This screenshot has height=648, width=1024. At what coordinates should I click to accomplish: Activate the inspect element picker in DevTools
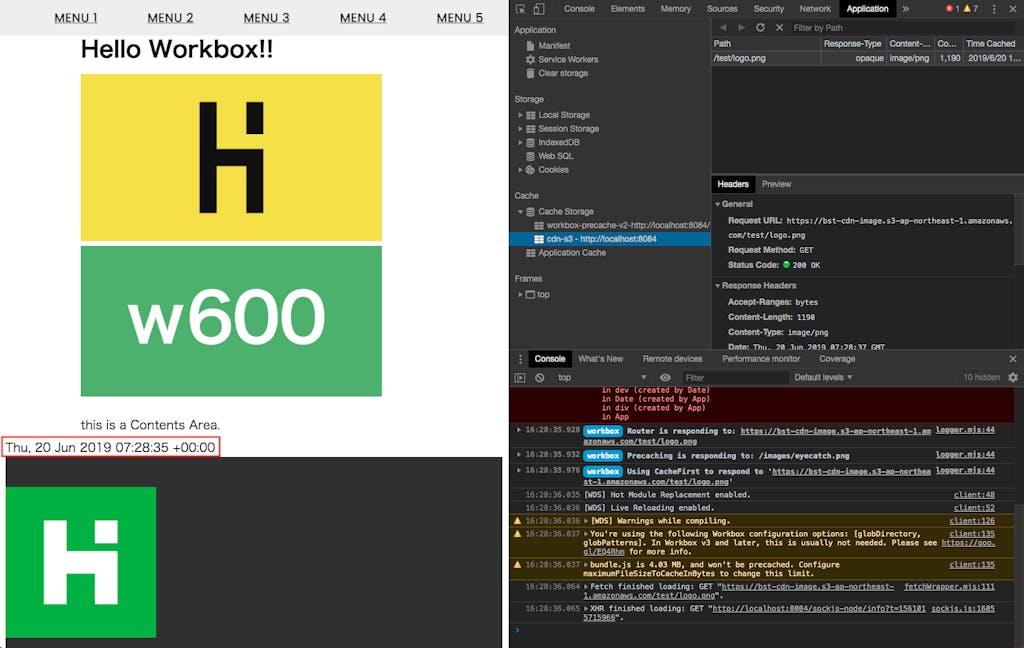click(x=520, y=9)
